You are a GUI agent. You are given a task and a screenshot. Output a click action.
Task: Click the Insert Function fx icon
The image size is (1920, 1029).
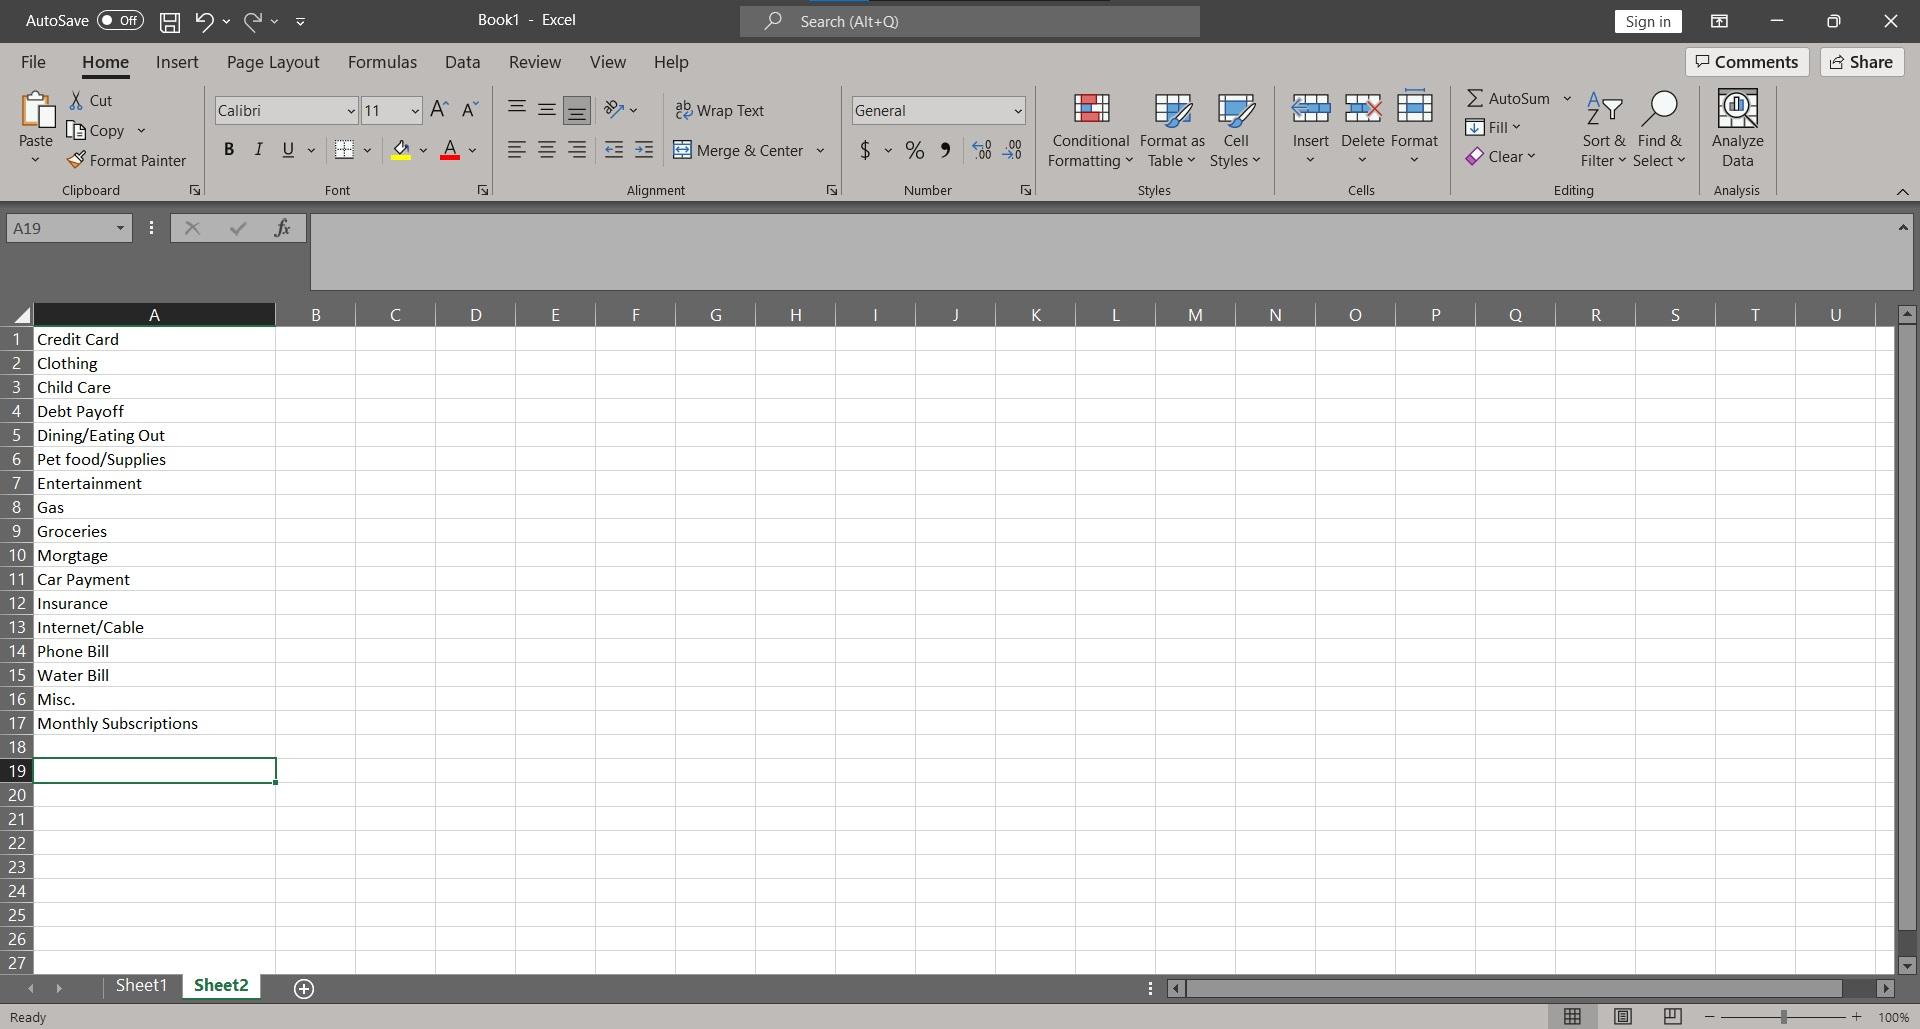282,228
